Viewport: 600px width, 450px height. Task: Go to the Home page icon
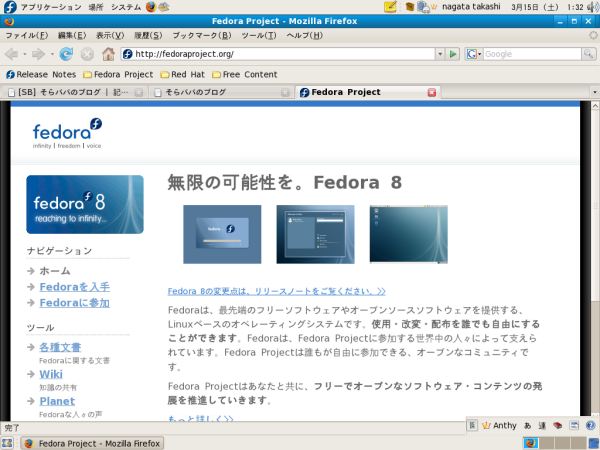pyautogui.click(x=108, y=54)
